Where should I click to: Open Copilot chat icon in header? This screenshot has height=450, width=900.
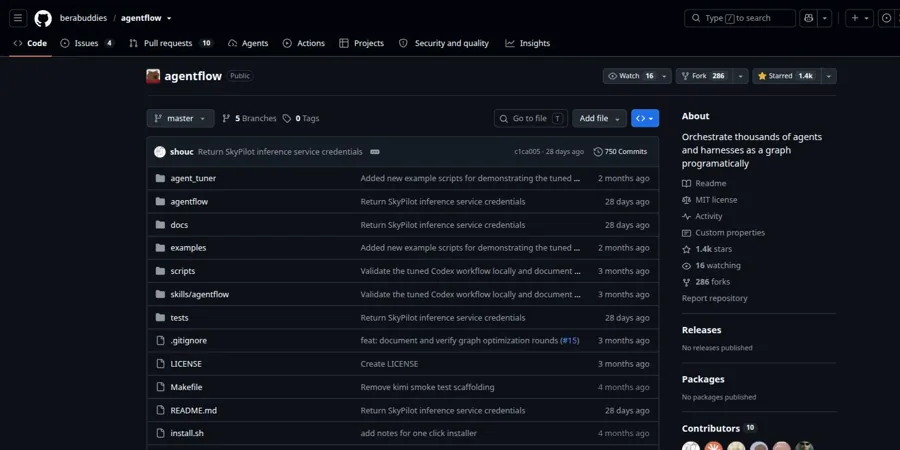[x=809, y=18]
